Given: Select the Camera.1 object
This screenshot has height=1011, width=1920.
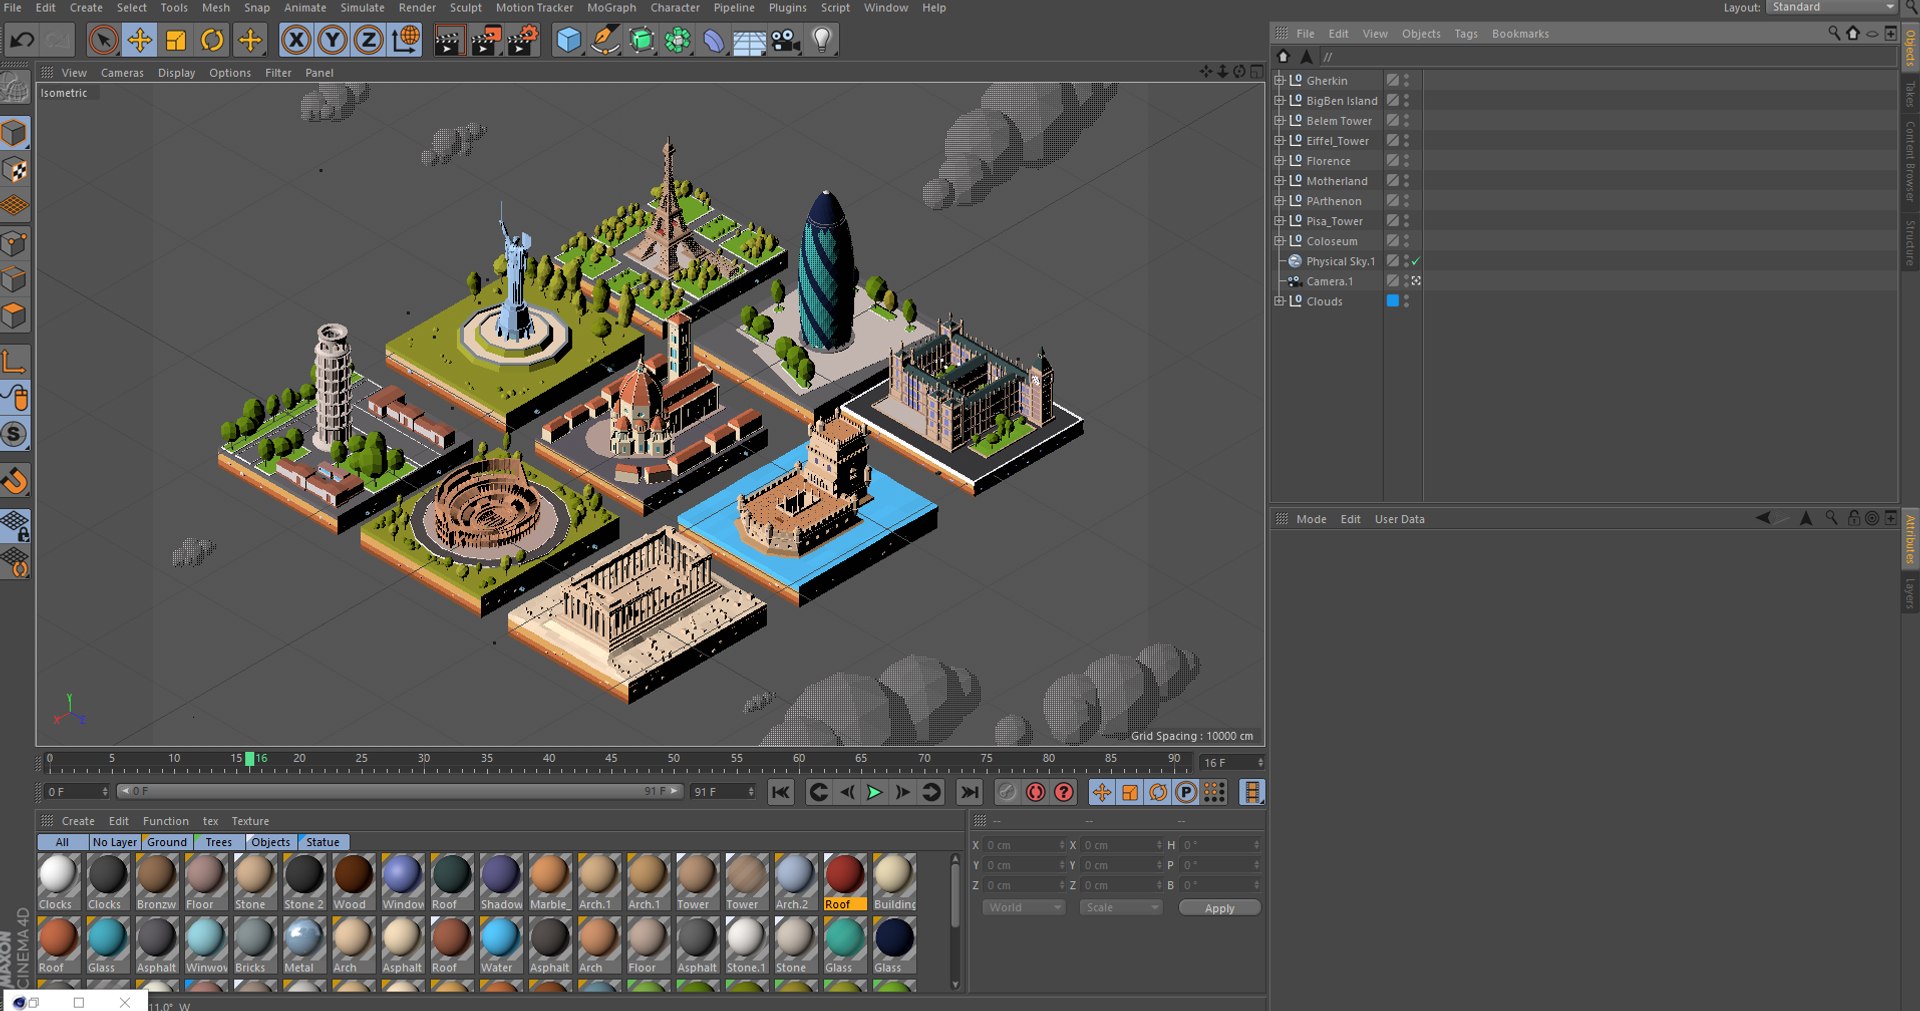Looking at the screenshot, I should [x=1329, y=281].
